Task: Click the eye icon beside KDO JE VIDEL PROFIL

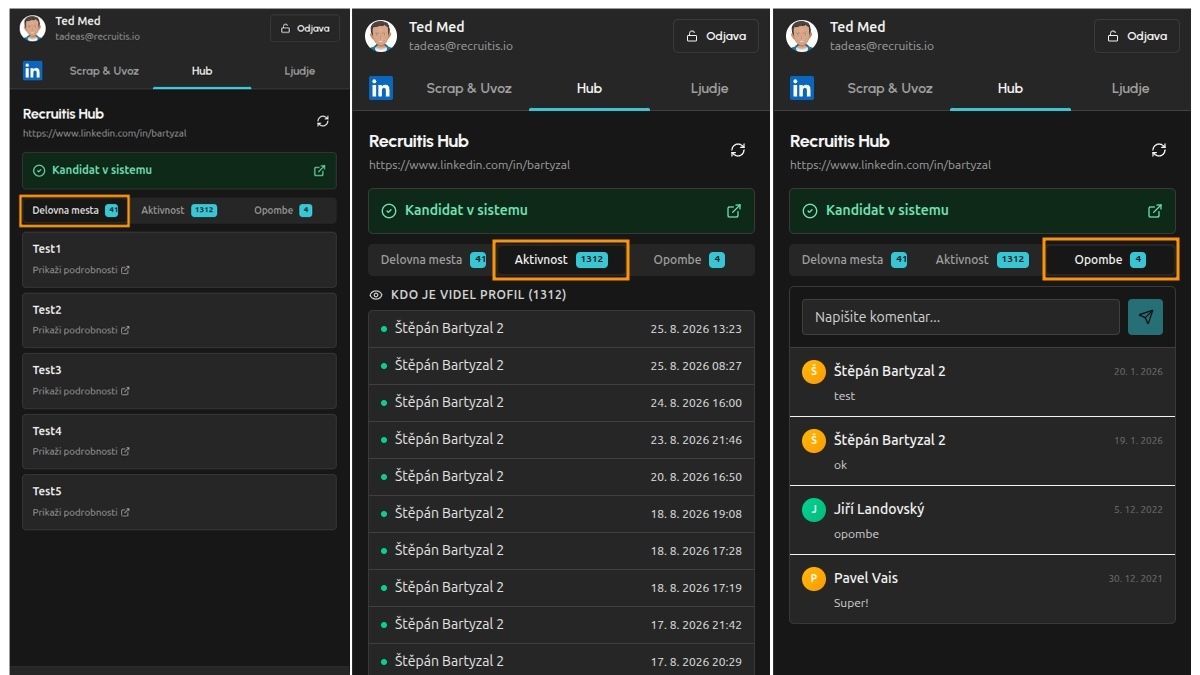Action: tap(376, 295)
